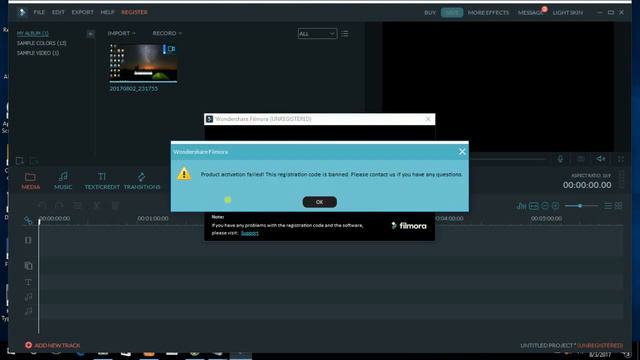Open the EDIT menu
The width and height of the screenshot is (640, 360).
point(58,12)
